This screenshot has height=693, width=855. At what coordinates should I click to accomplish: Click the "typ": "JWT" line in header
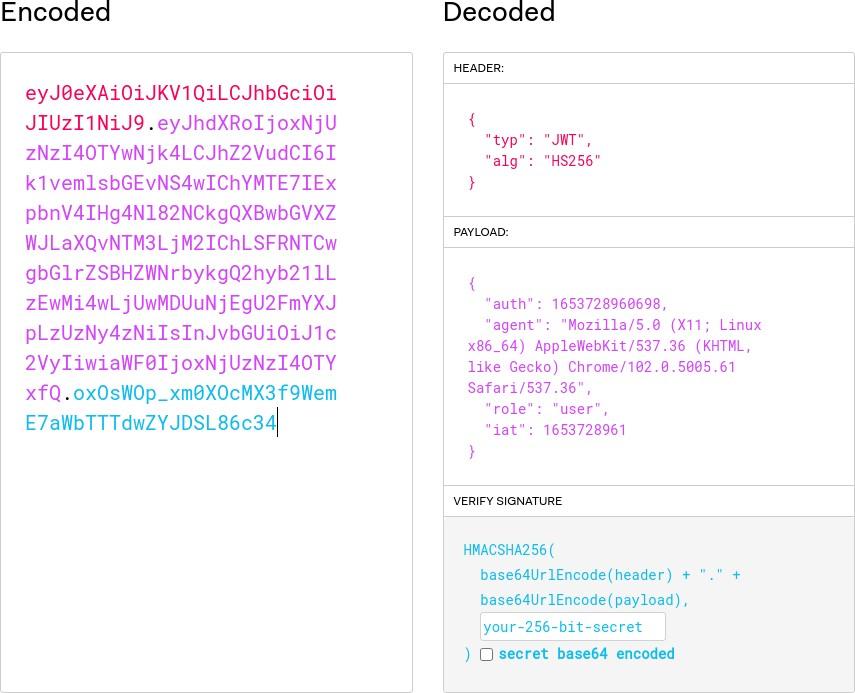point(538,140)
